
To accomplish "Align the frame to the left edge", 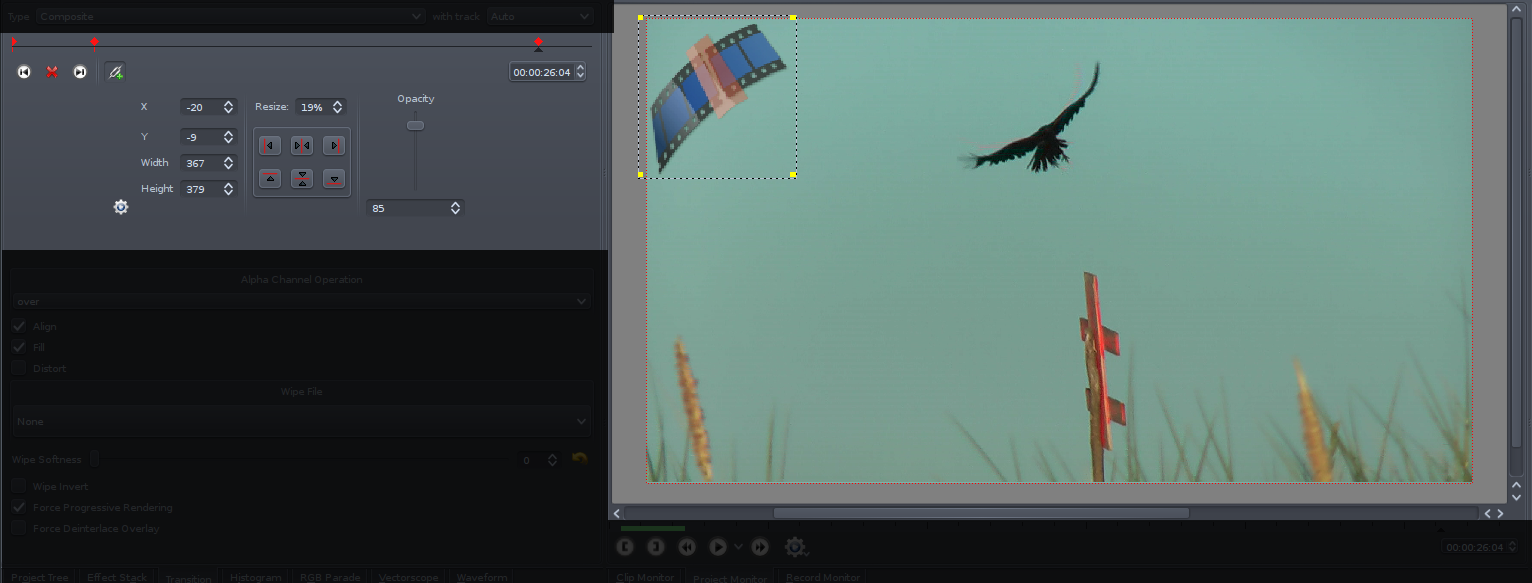I will (270, 146).
